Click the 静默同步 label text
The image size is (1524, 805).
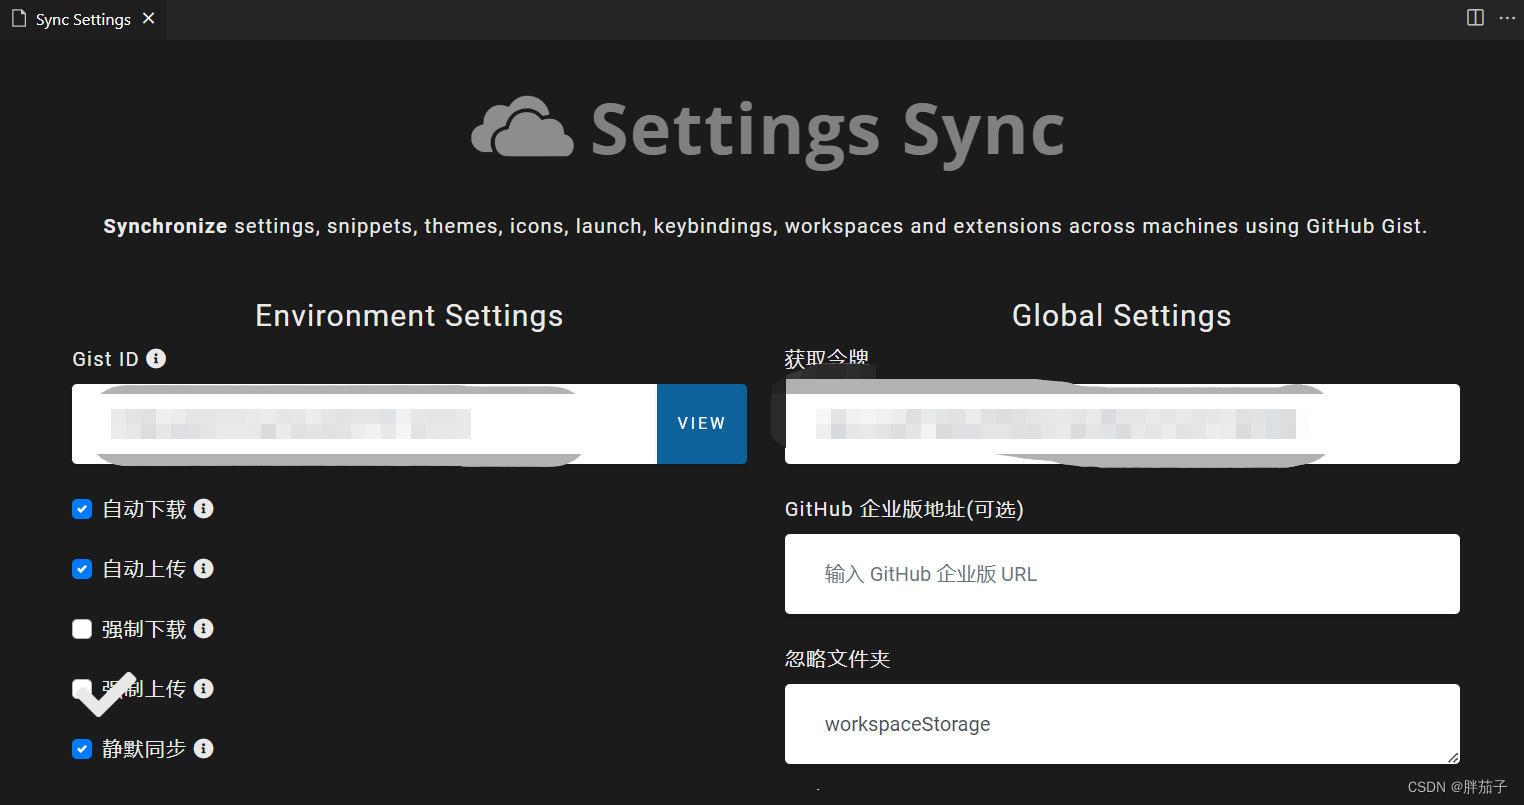click(144, 749)
